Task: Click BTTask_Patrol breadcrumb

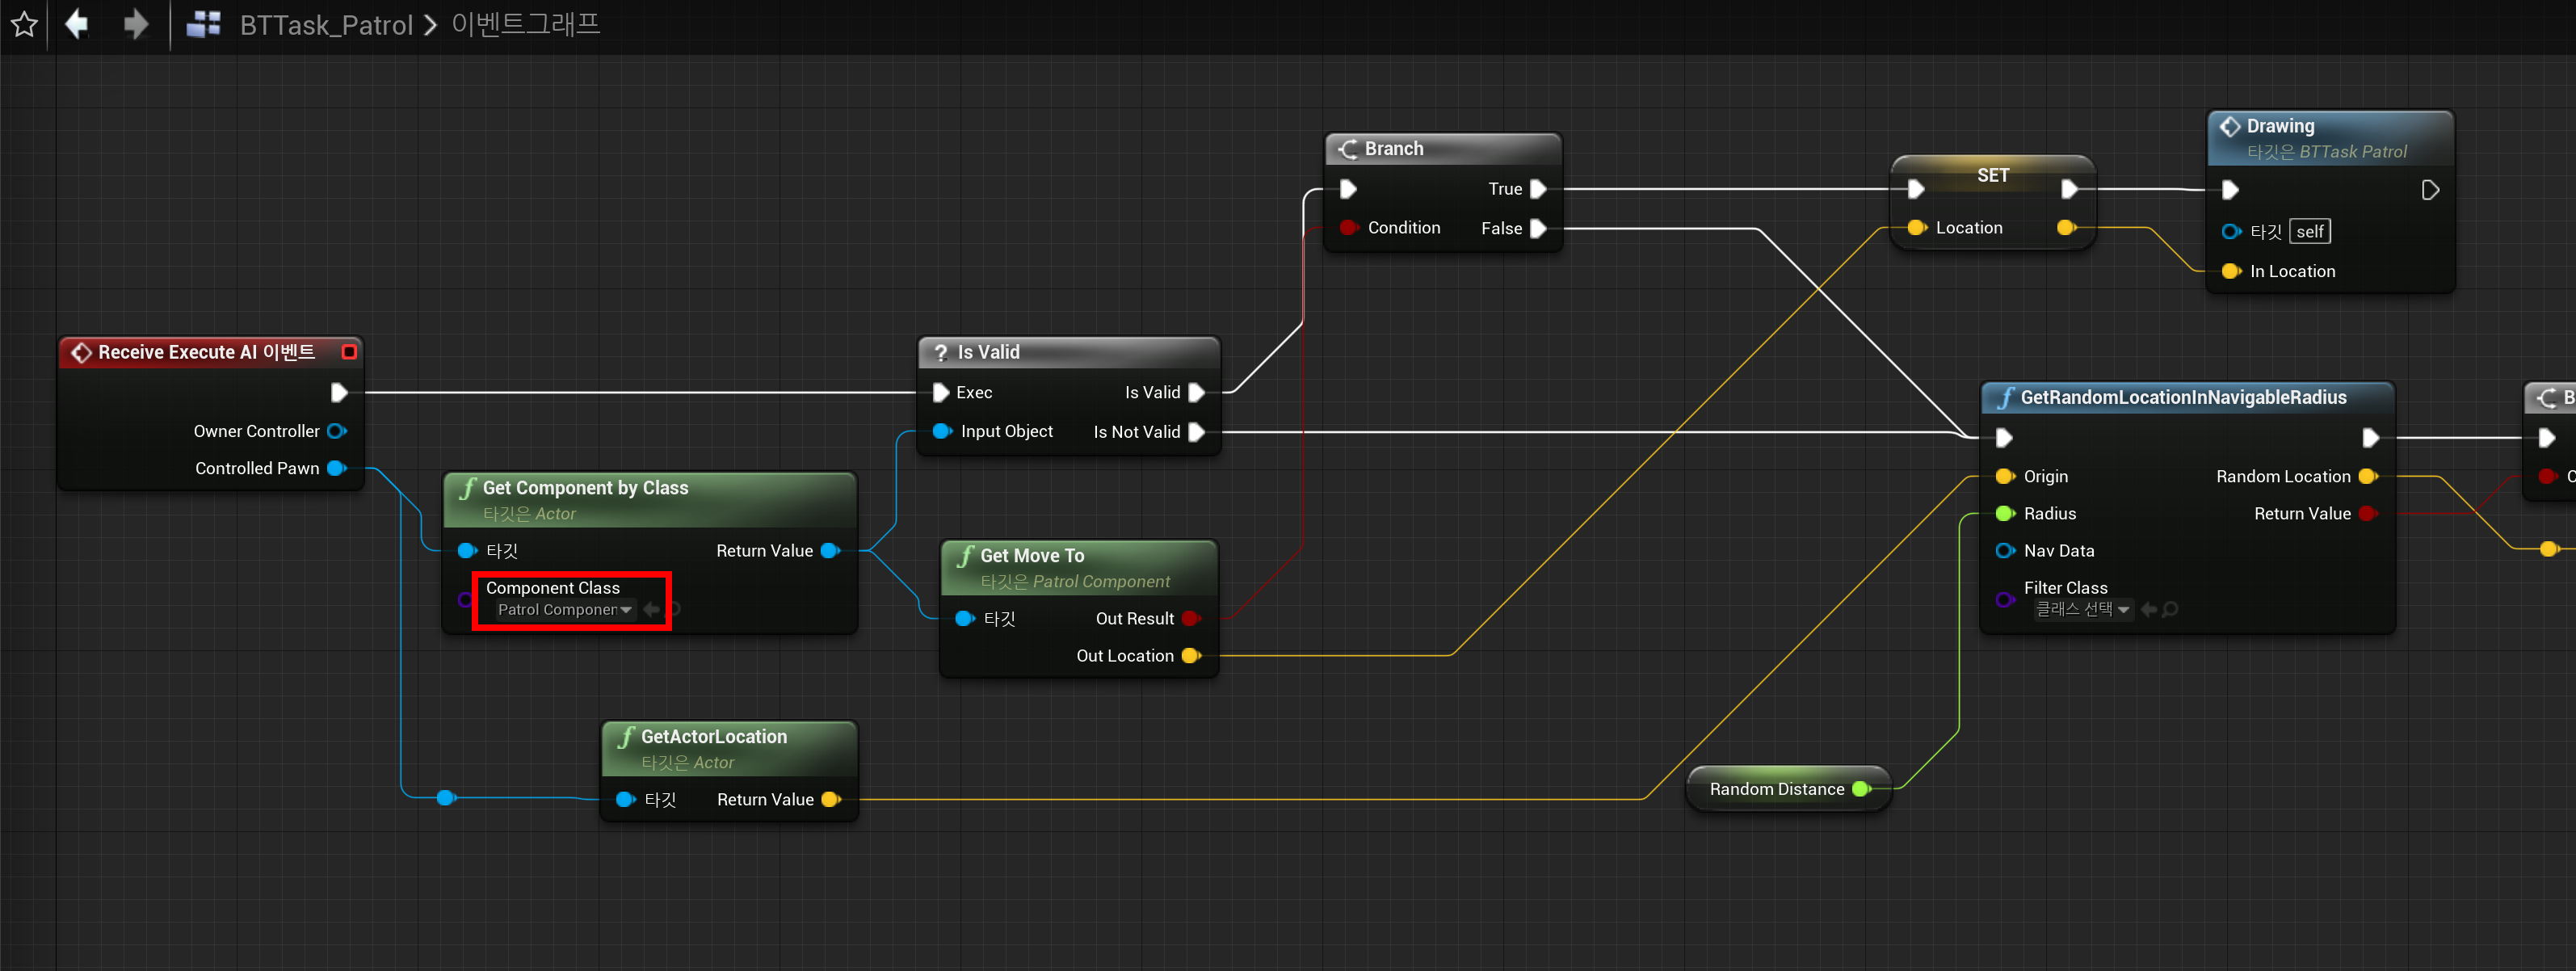Action: coord(326,25)
